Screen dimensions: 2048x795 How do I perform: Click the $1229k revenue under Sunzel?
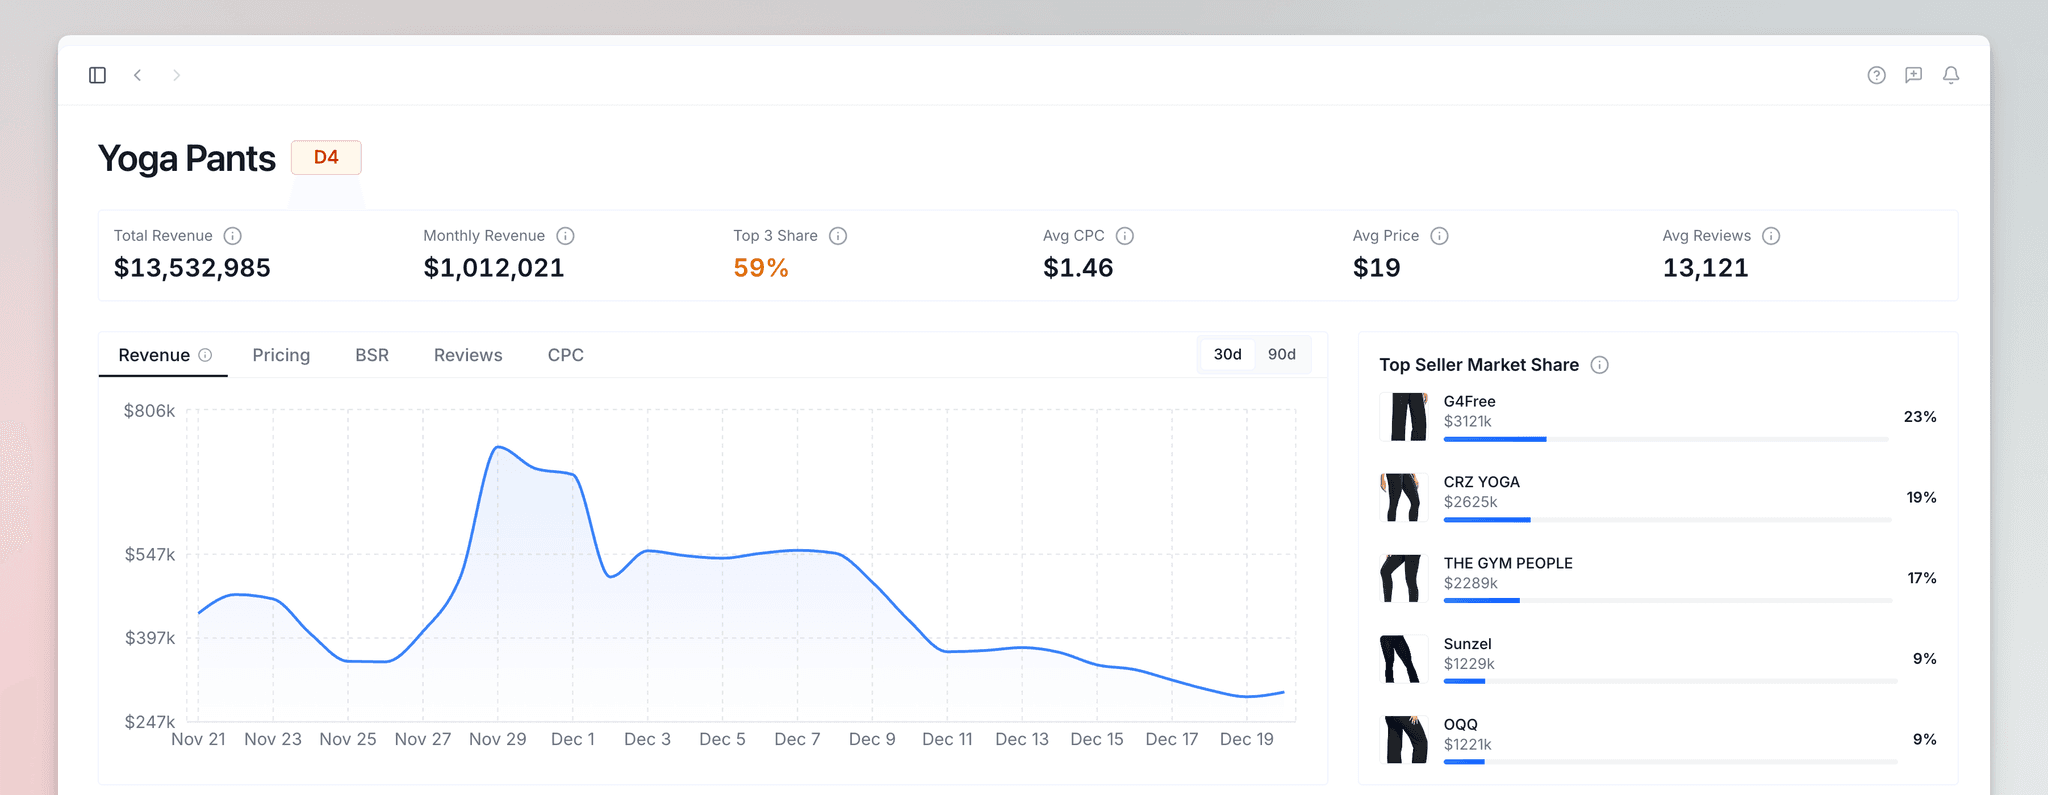tap(1469, 664)
